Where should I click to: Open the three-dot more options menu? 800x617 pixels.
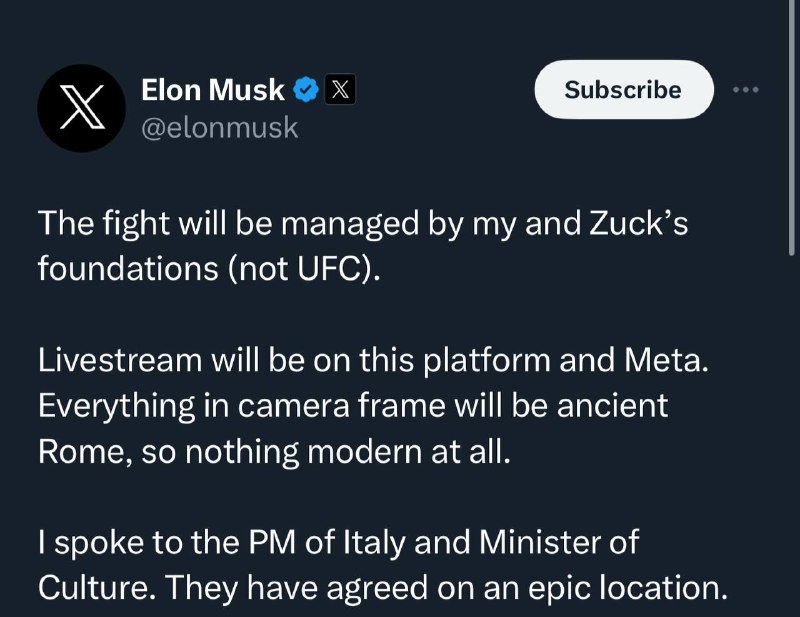746,90
